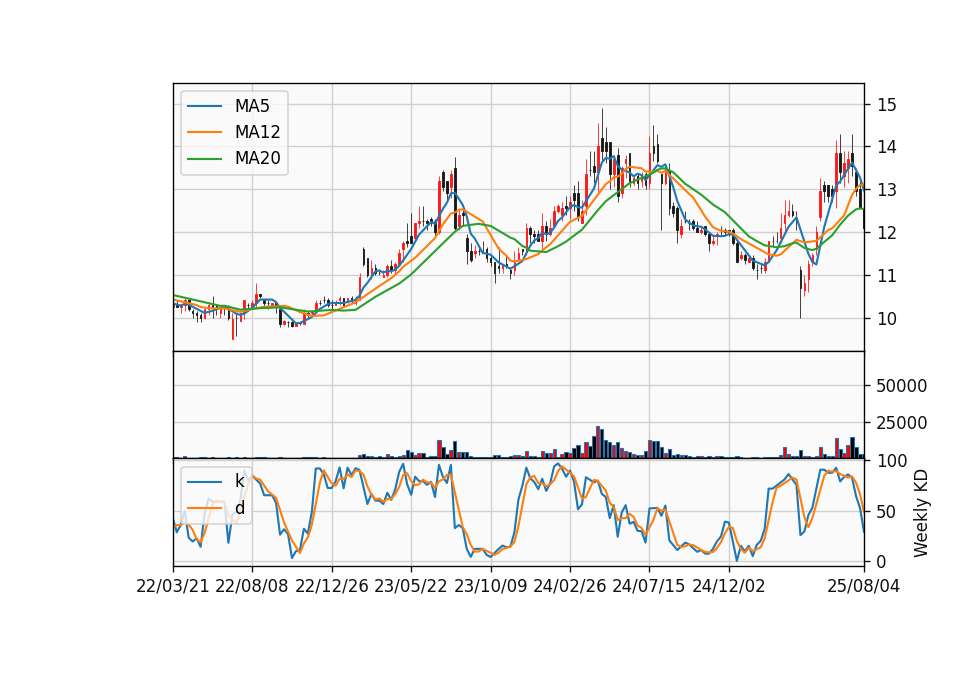Click the 24/12/02 date tick label
960x690 pixels.
pos(729,586)
